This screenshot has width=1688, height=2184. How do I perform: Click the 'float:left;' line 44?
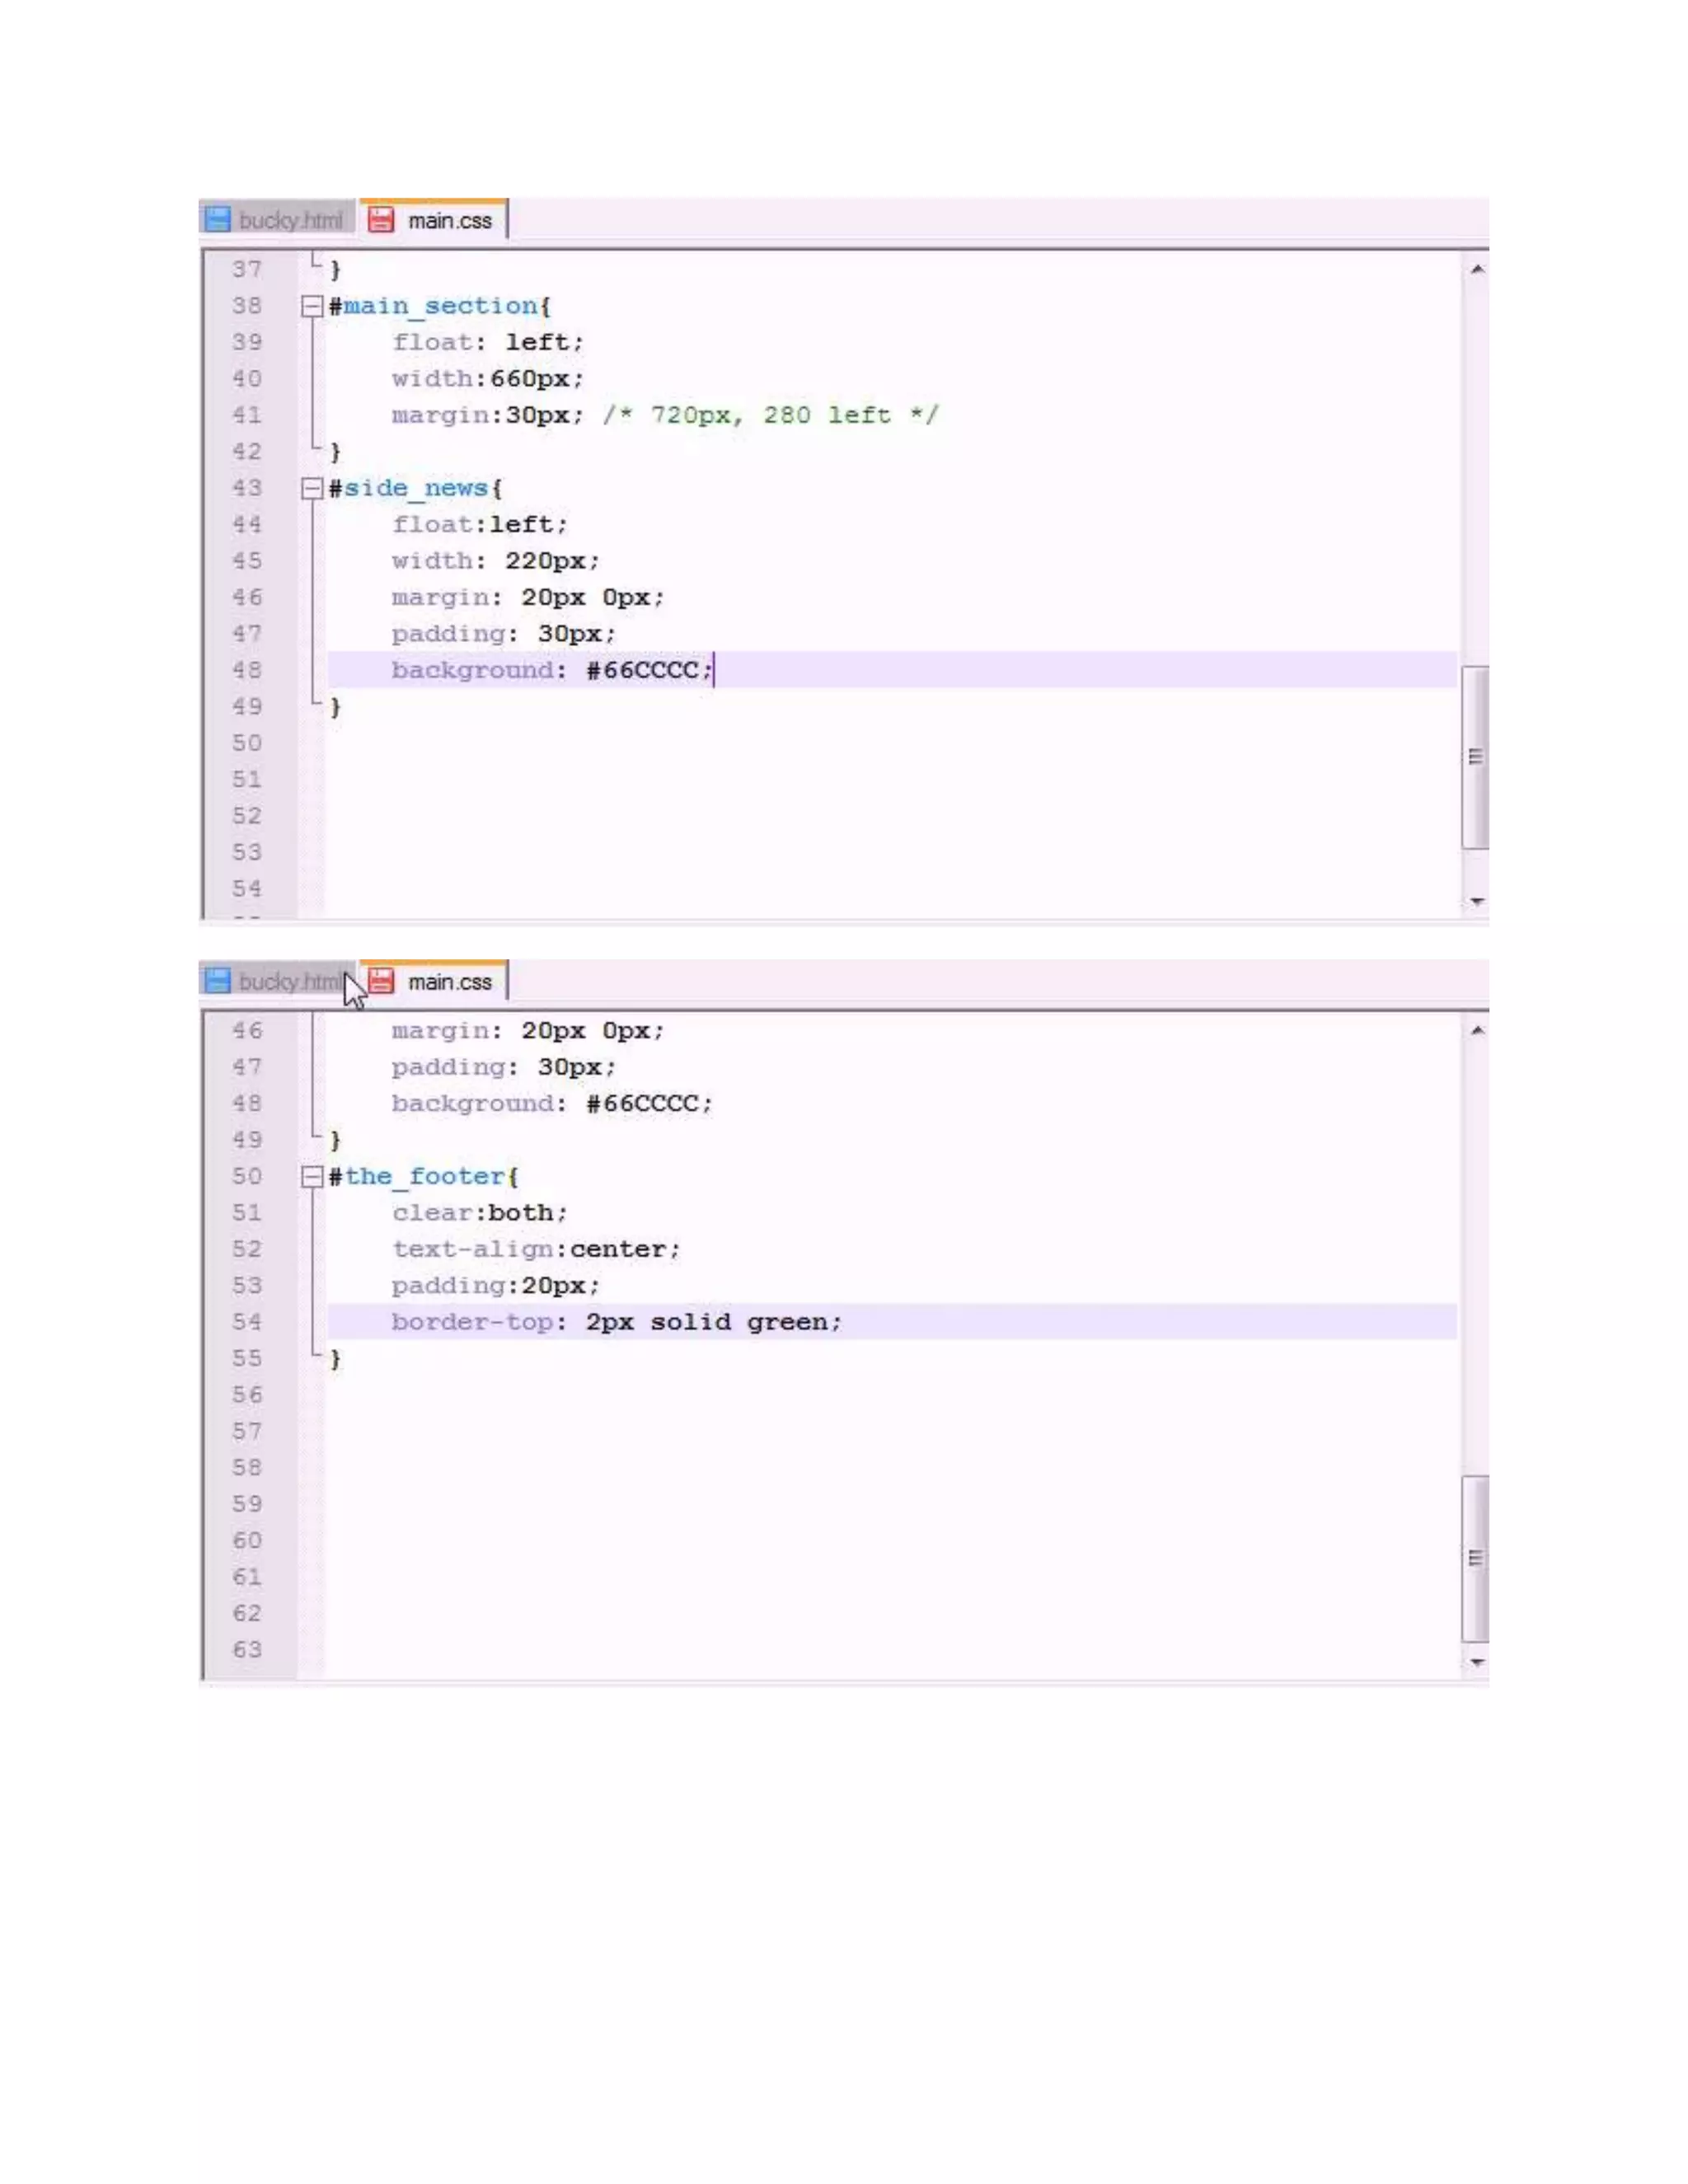pos(480,524)
